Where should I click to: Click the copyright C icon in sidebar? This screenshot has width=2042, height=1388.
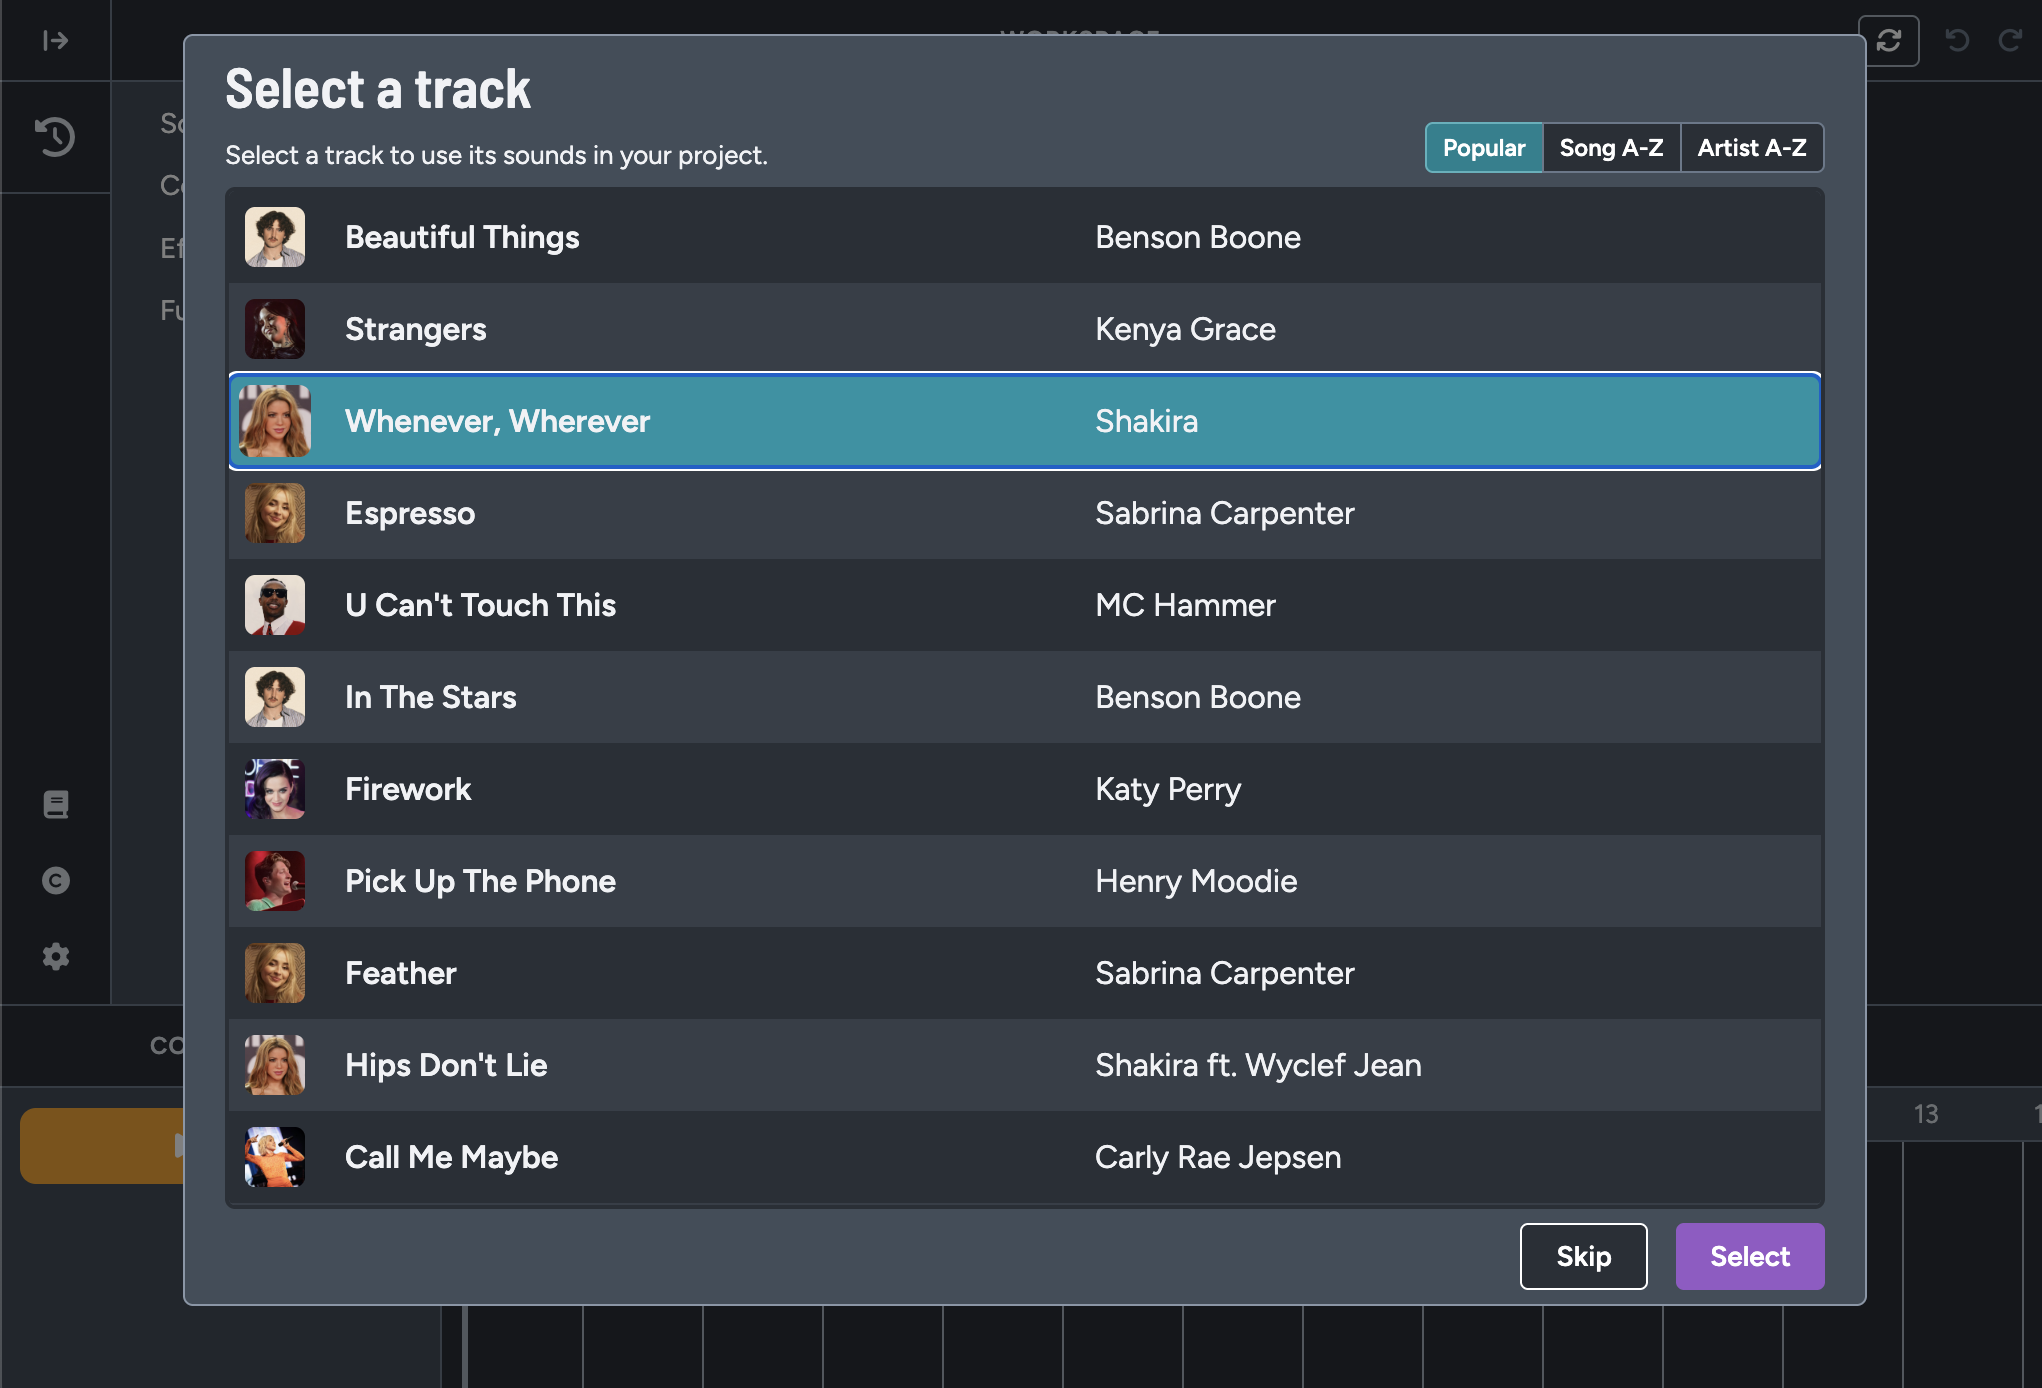point(56,880)
